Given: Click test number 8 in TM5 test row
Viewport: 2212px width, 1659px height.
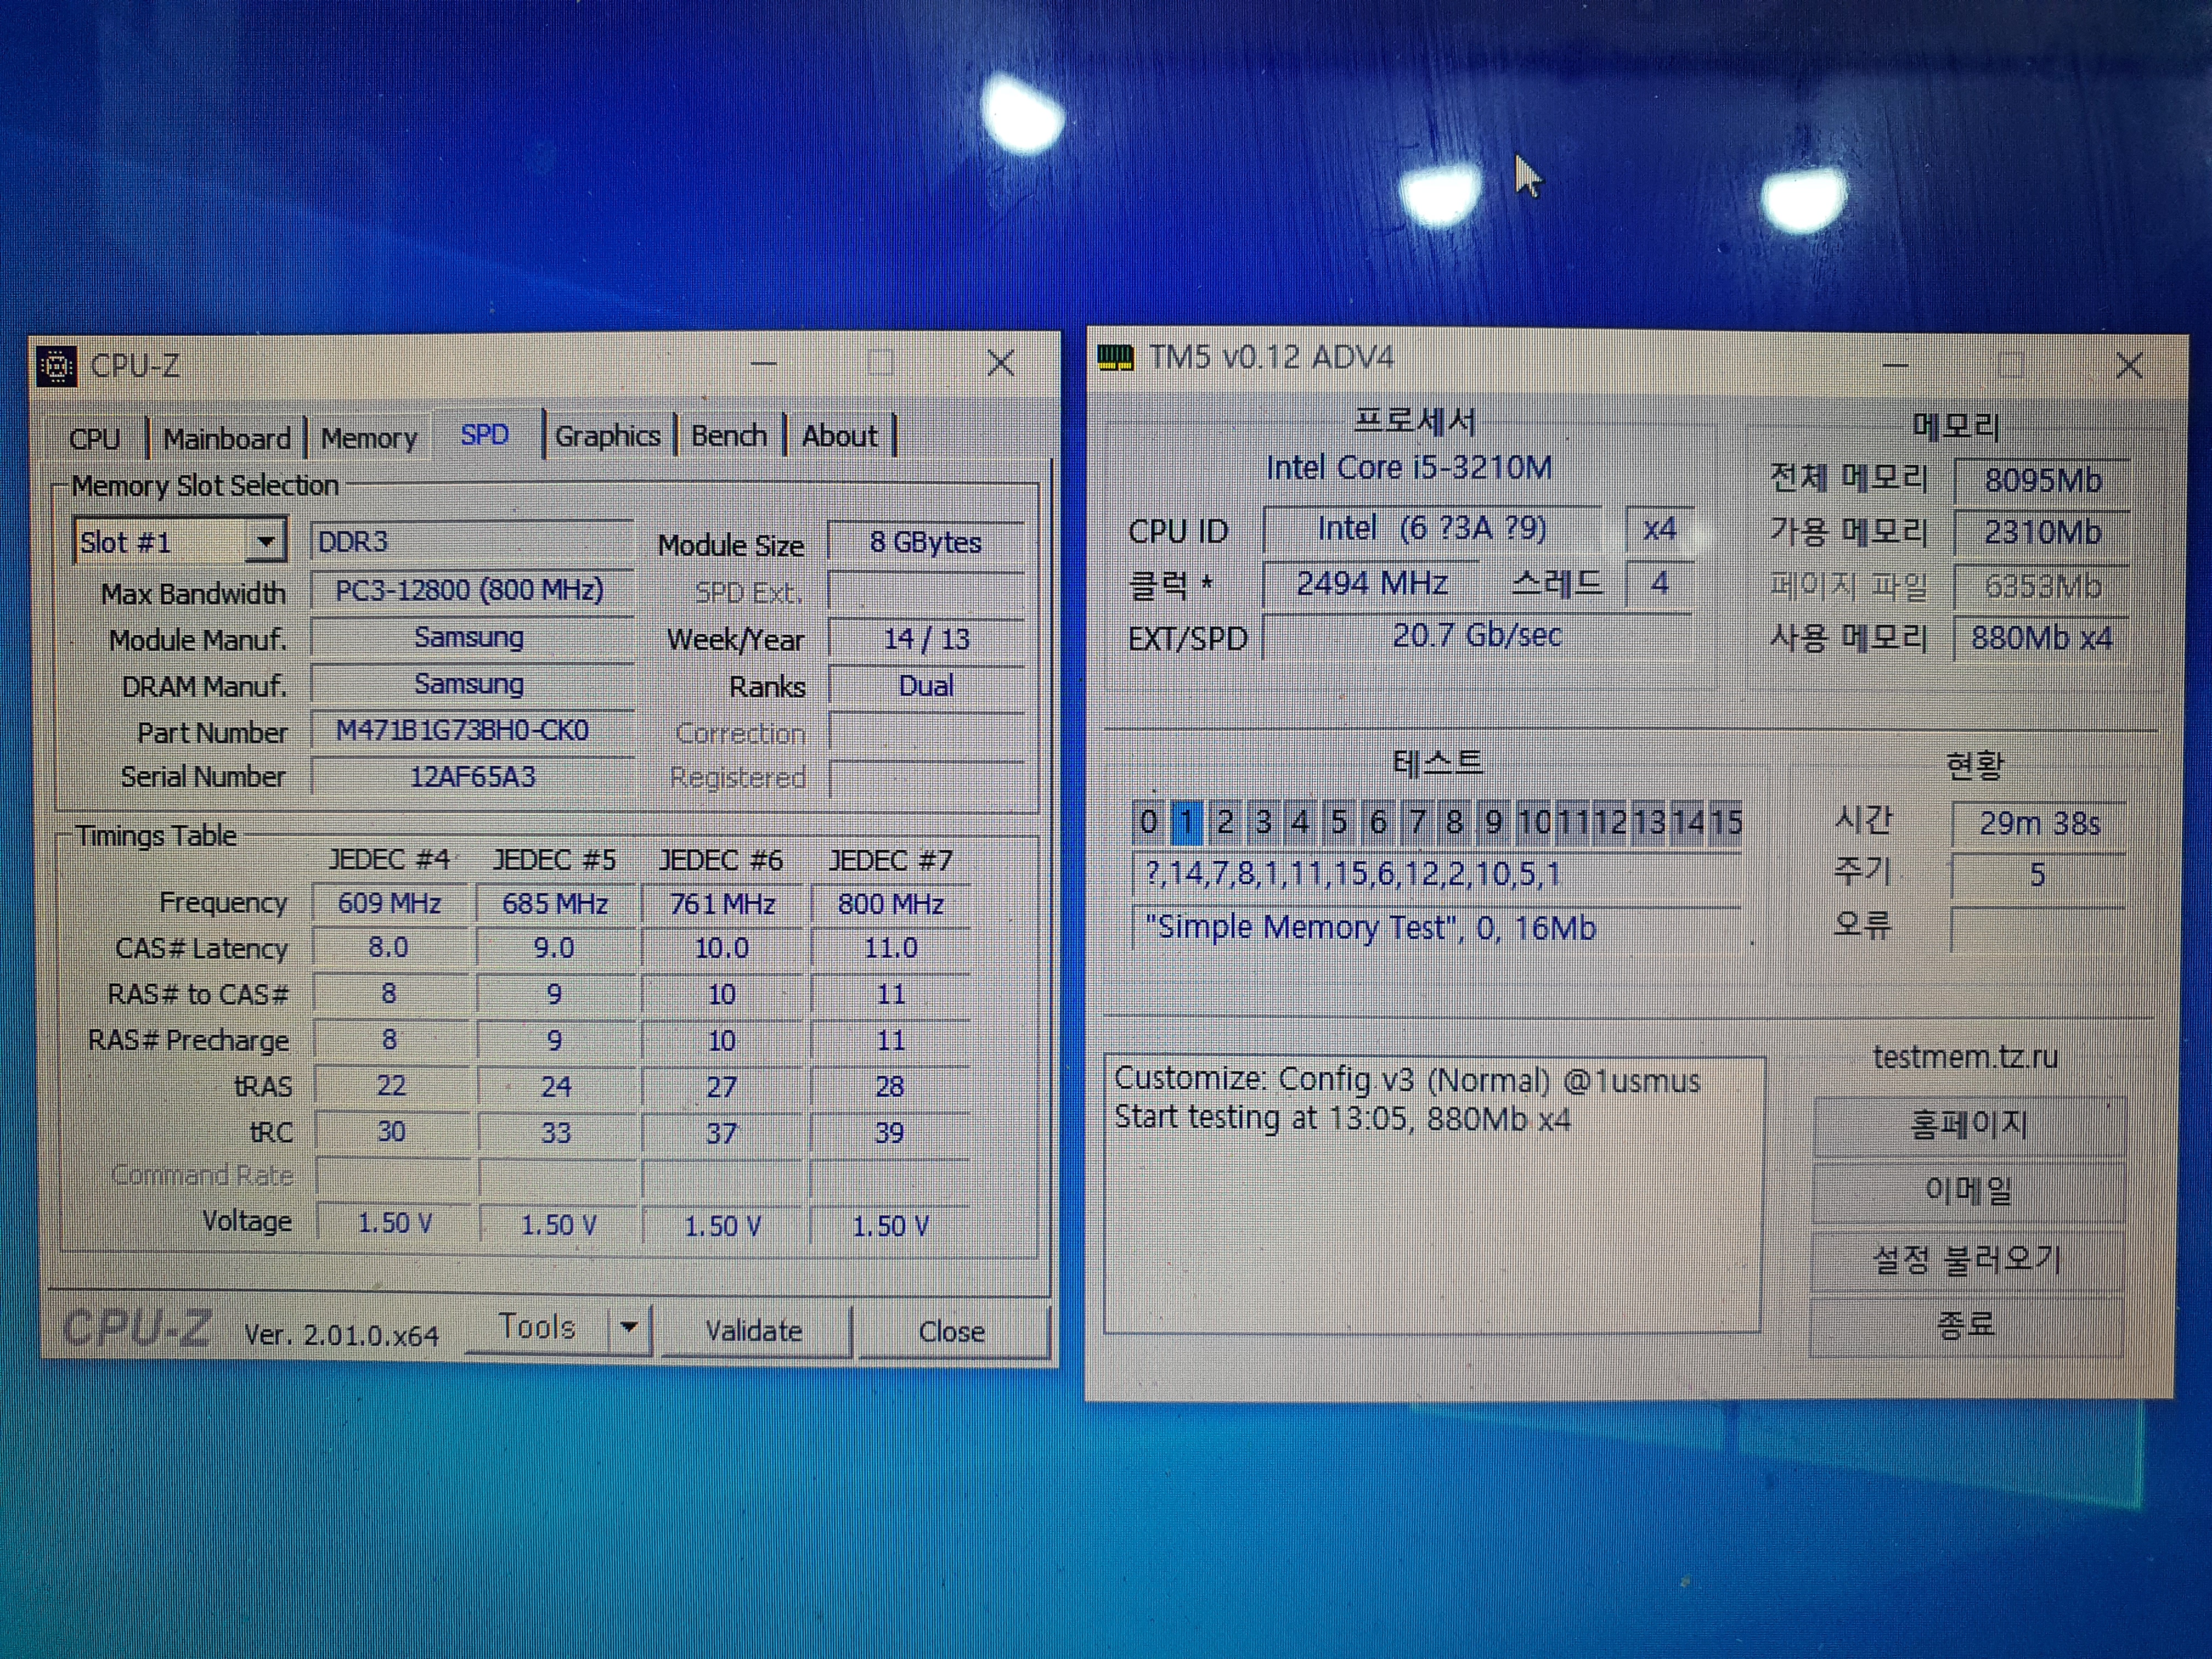Looking at the screenshot, I should [x=1455, y=822].
